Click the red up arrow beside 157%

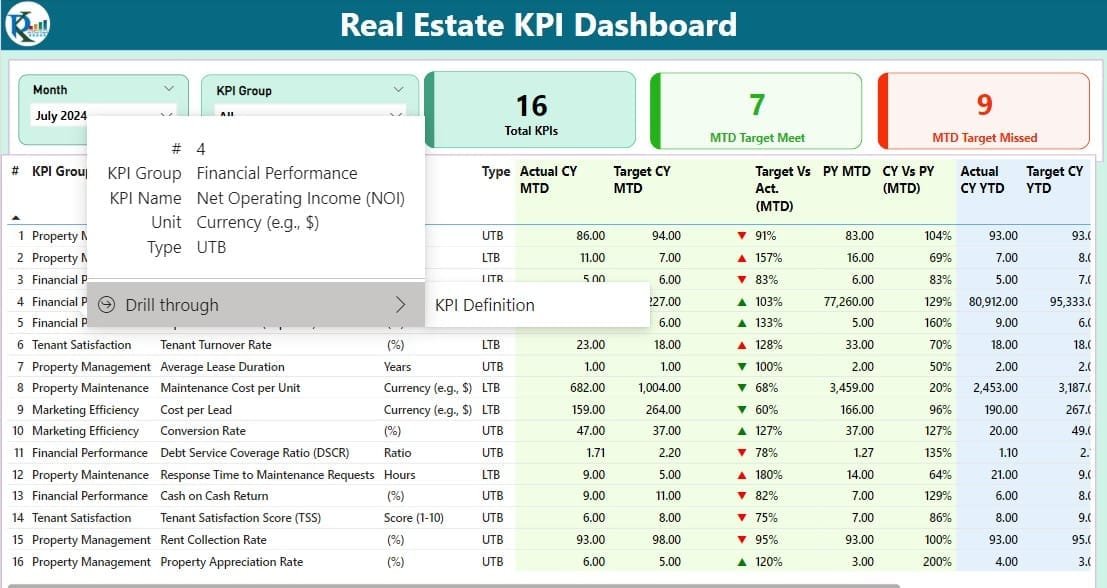[x=741, y=258]
